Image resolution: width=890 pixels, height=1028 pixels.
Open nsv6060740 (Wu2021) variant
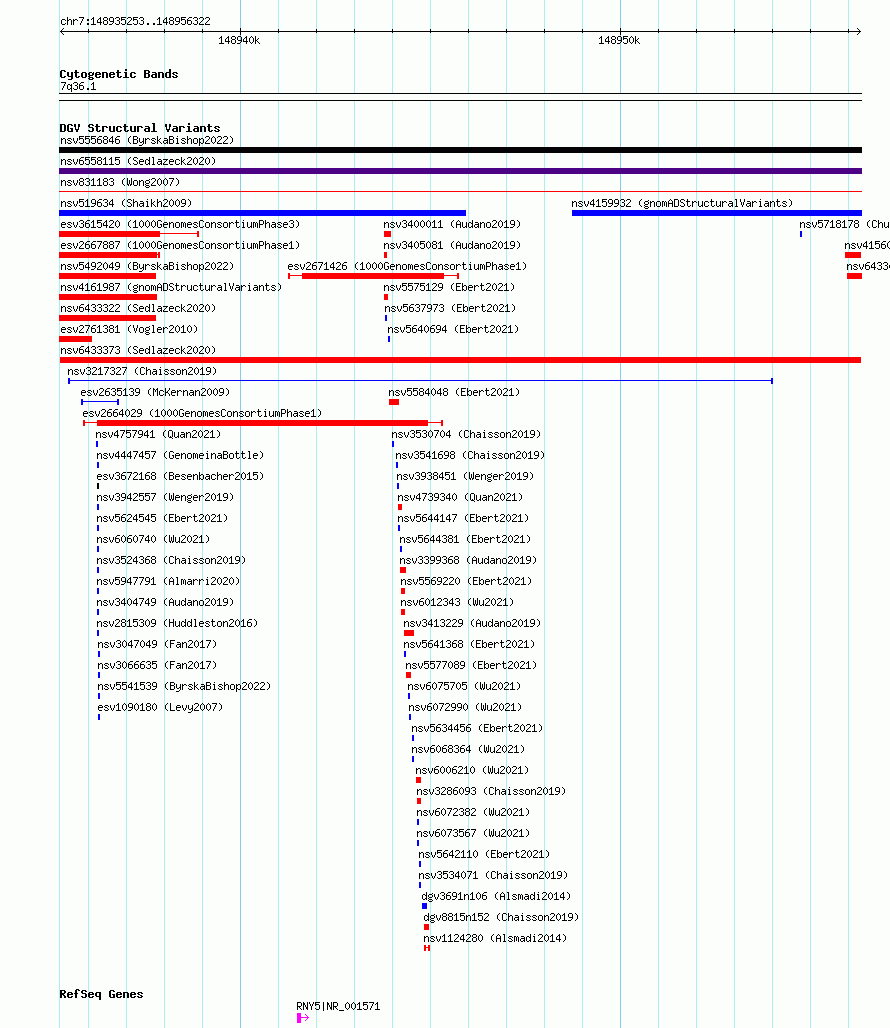tap(153, 539)
